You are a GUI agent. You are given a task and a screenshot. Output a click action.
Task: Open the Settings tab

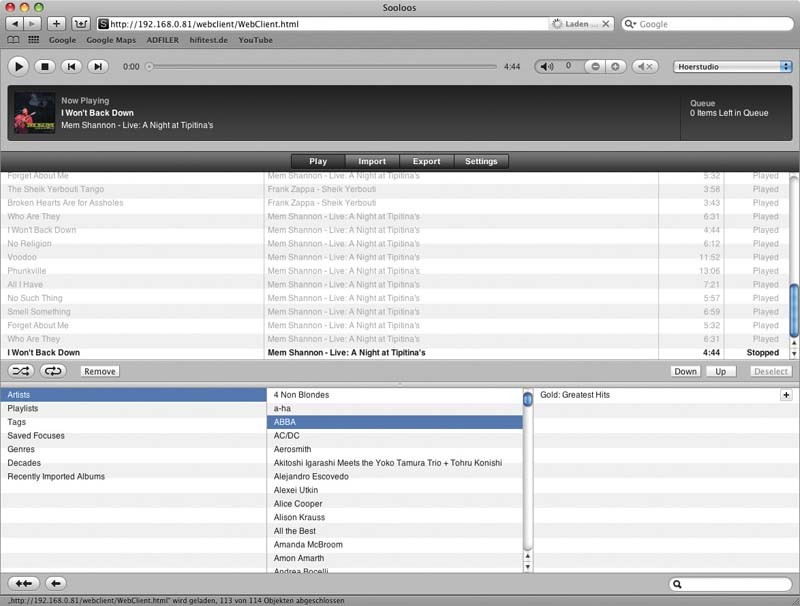pyautogui.click(x=481, y=161)
